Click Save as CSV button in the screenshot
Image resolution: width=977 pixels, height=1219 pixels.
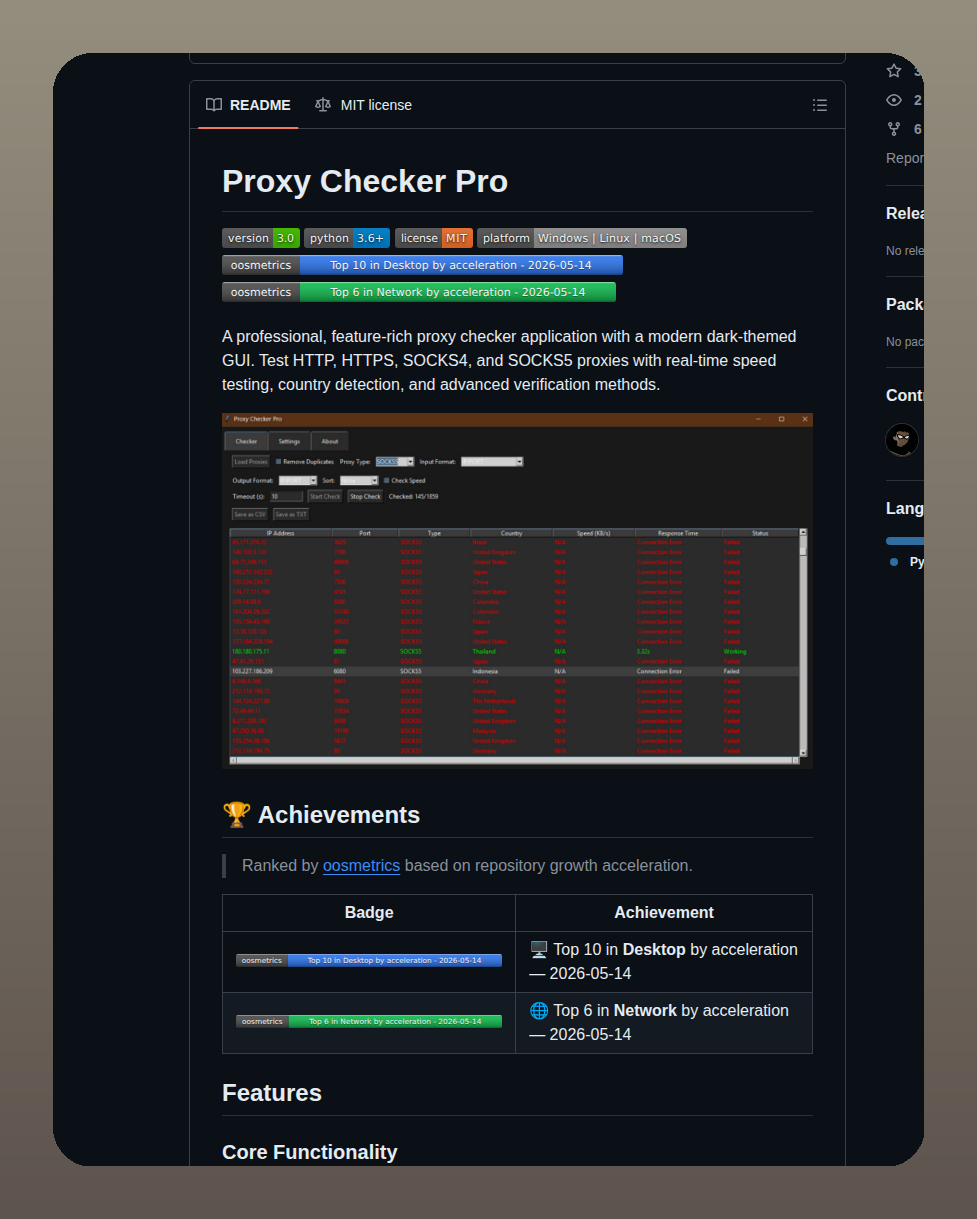pyautogui.click(x=250, y=514)
